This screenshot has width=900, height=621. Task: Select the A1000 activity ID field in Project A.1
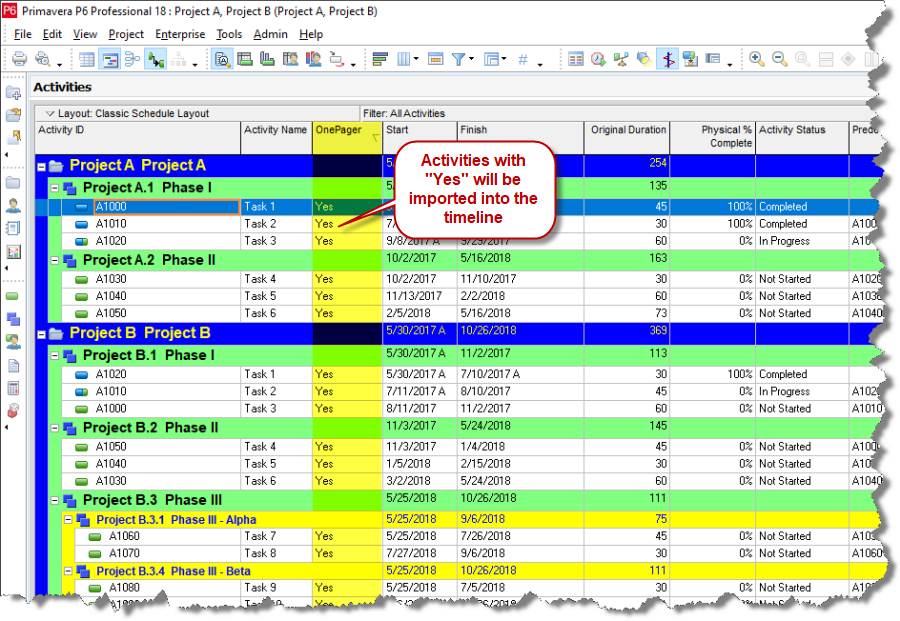(x=166, y=207)
